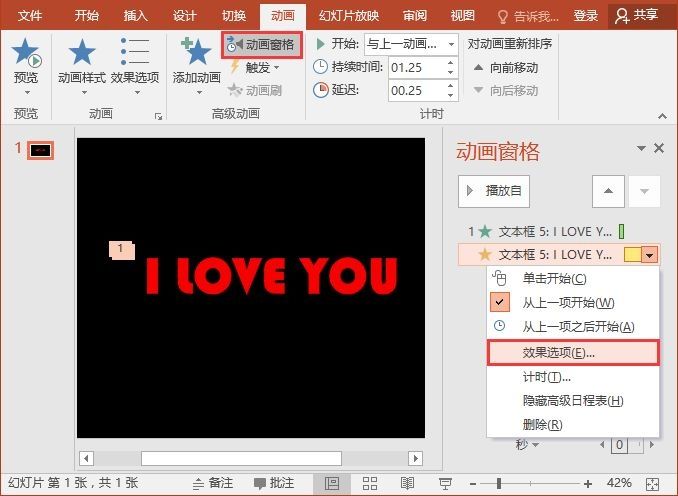Image resolution: width=678 pixels, height=496 pixels.
Task: Switch to Slide Sorter view icon
Action: click(370, 483)
